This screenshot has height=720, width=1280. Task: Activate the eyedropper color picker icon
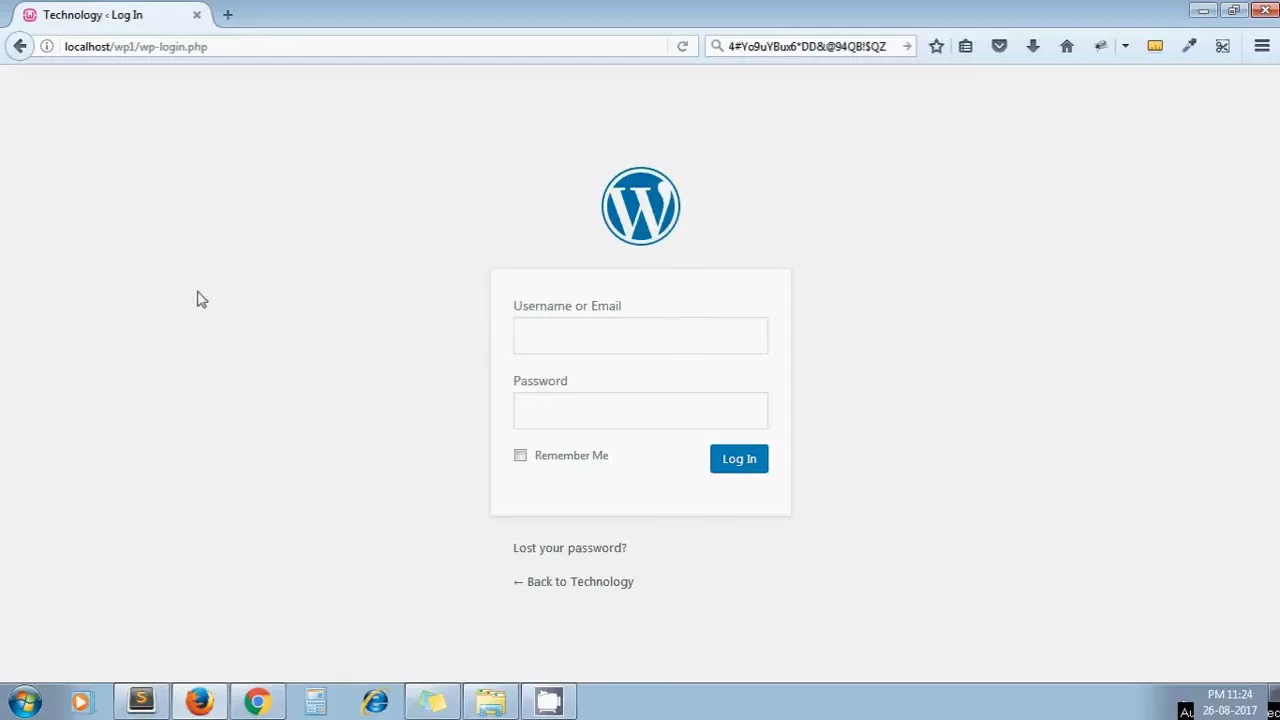click(1189, 46)
